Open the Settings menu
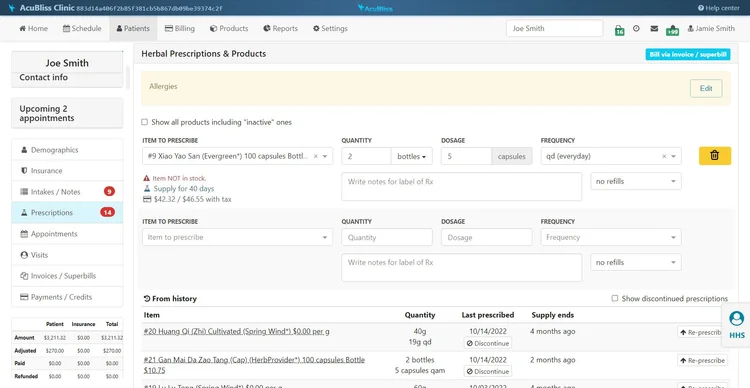This screenshot has height=388, width=750. [x=330, y=28]
